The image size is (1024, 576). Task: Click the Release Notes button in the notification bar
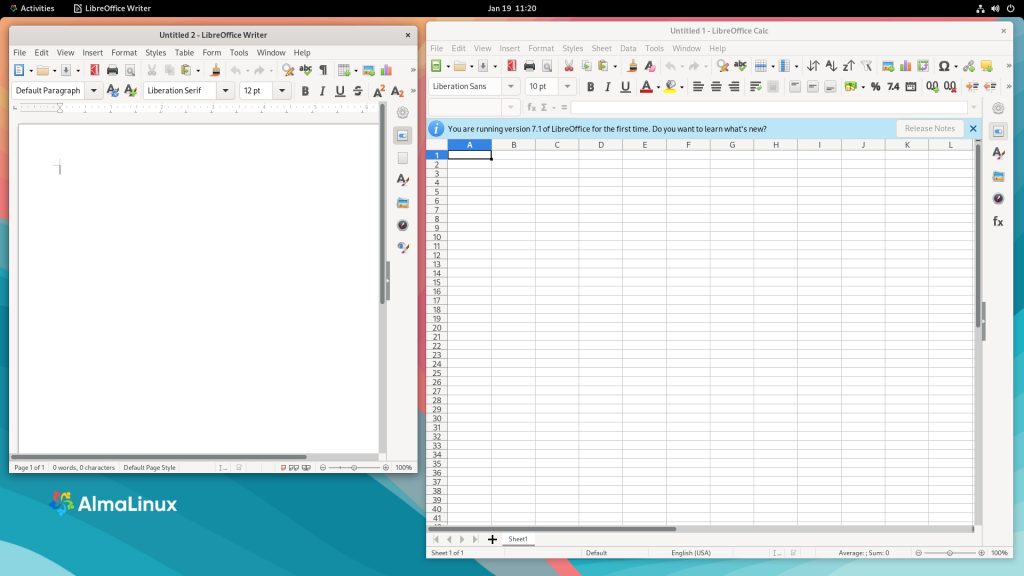coord(929,128)
